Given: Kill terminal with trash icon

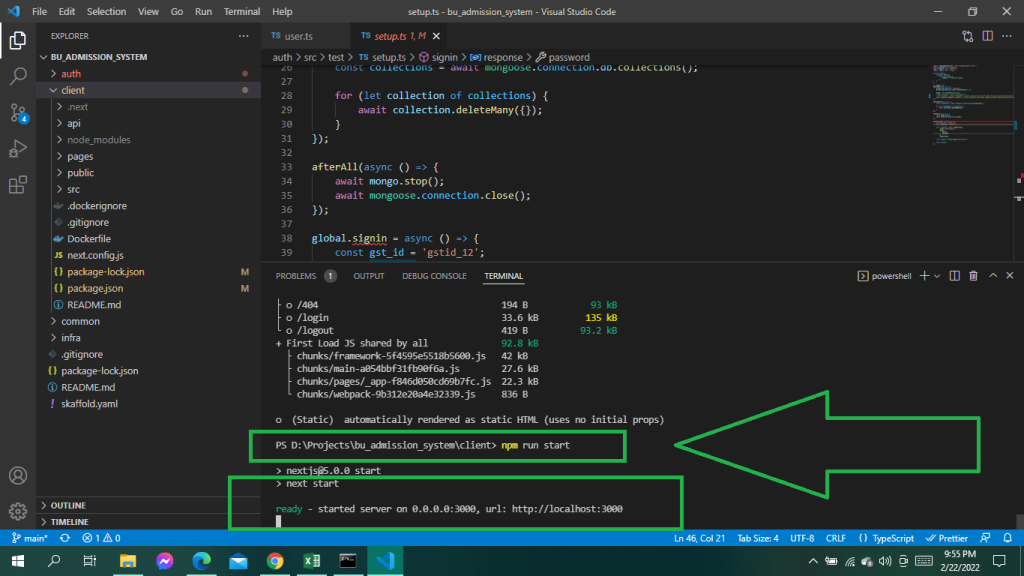Looking at the screenshot, I should pyautogui.click(x=973, y=276).
